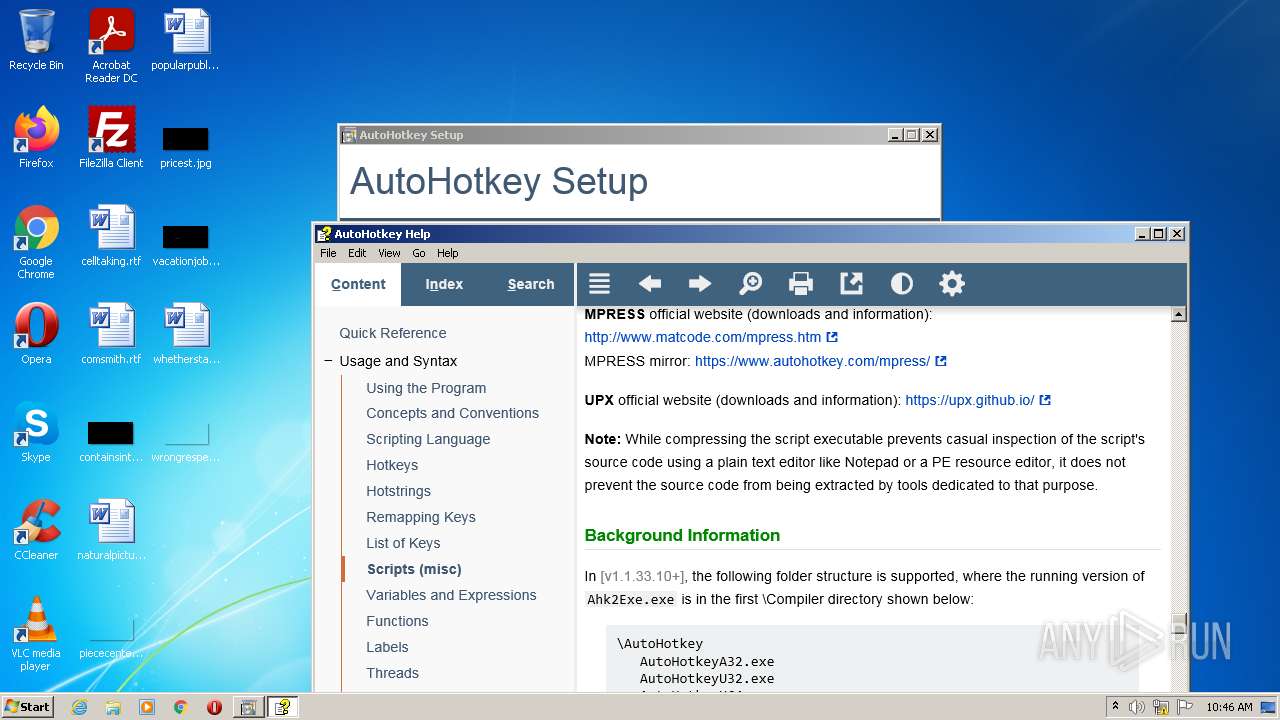Go forward using the right arrow icon
1280x720 pixels.
click(x=700, y=284)
